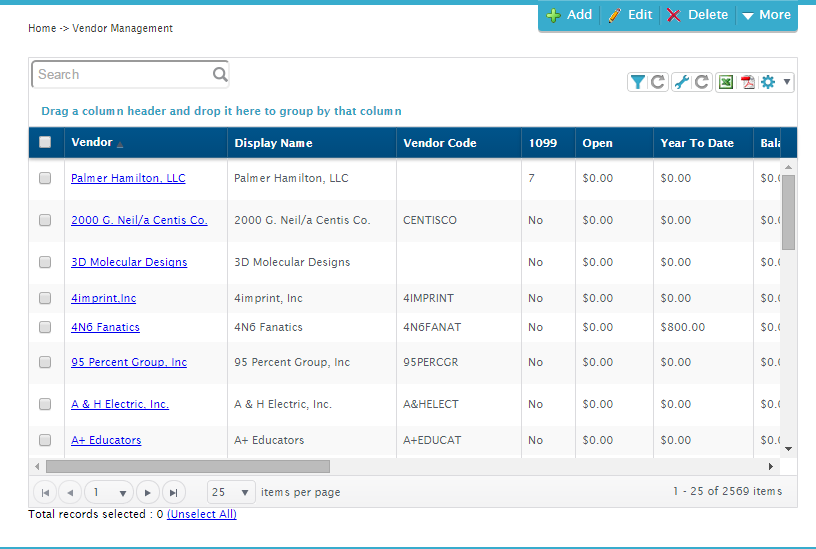The image size is (816, 549).
Task: Open the Palmer Hamilton, LLC vendor link
Action: click(x=128, y=178)
